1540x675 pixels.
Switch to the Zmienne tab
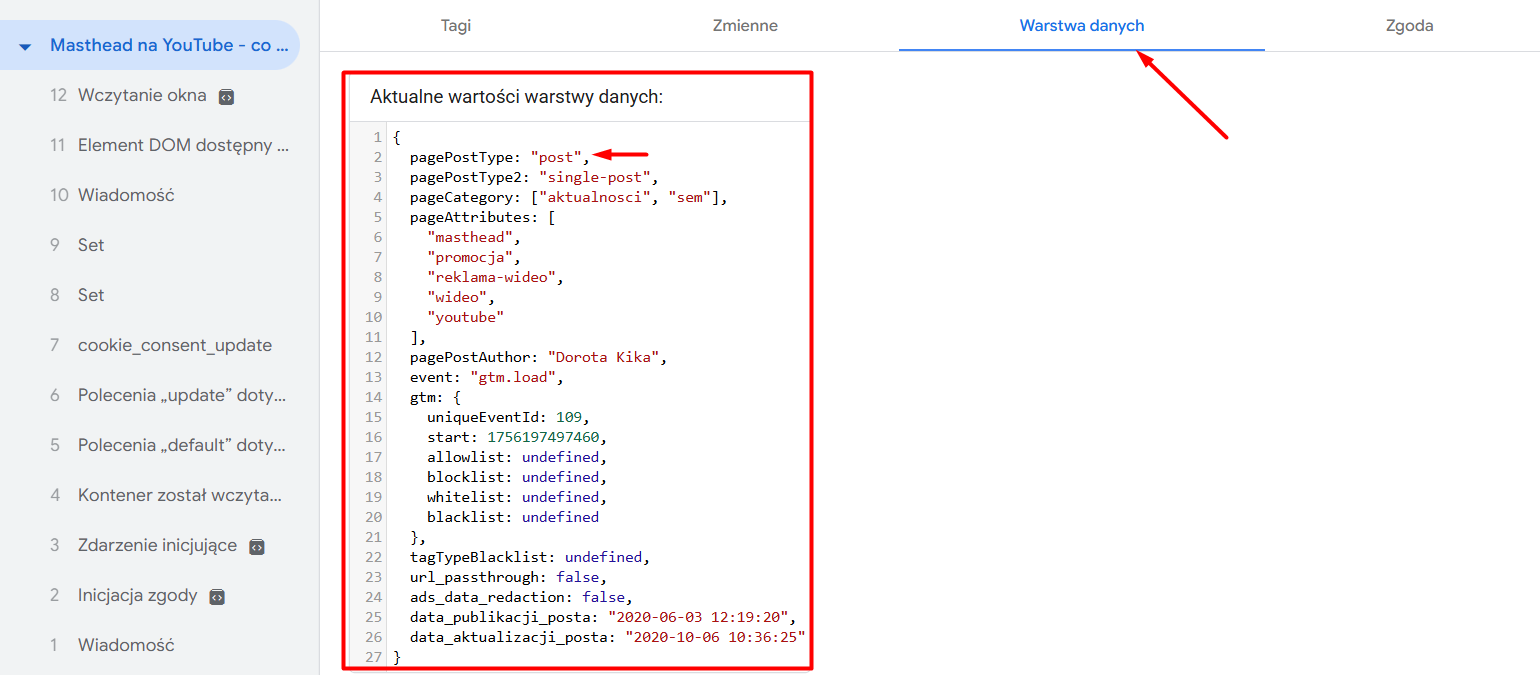coord(745,26)
